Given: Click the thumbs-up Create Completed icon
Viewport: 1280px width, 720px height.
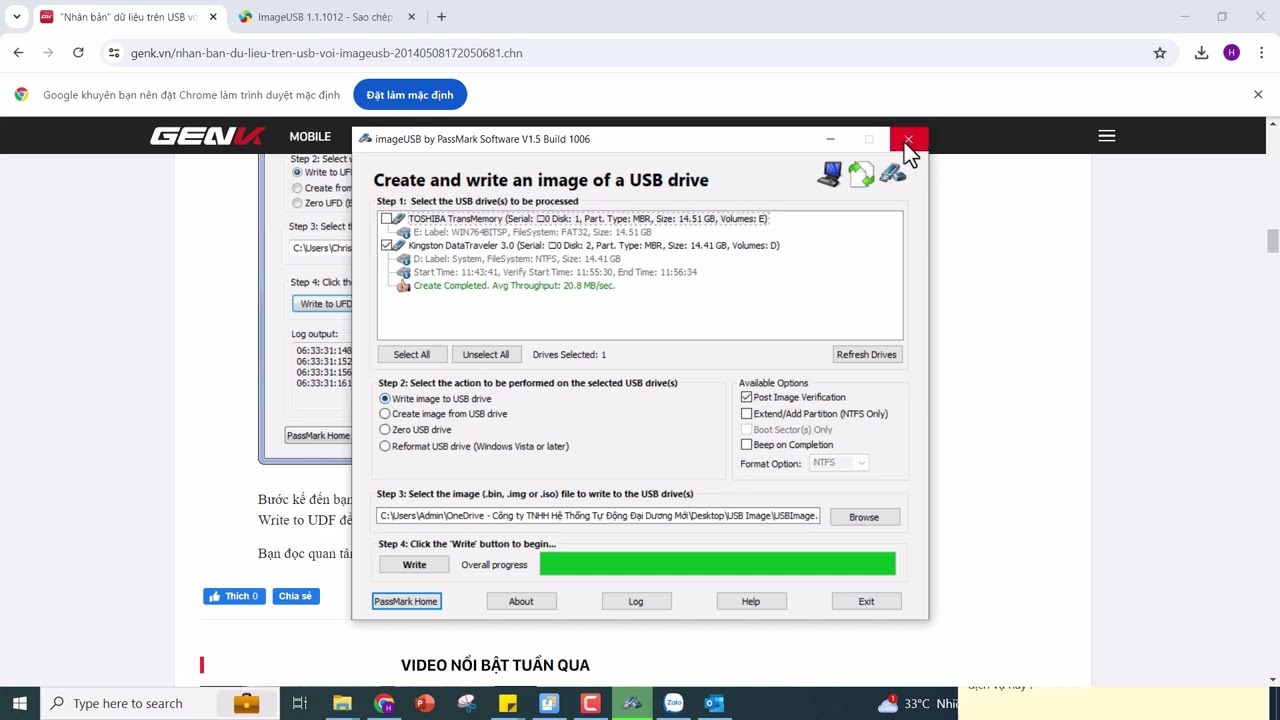Looking at the screenshot, I should coord(403,285).
